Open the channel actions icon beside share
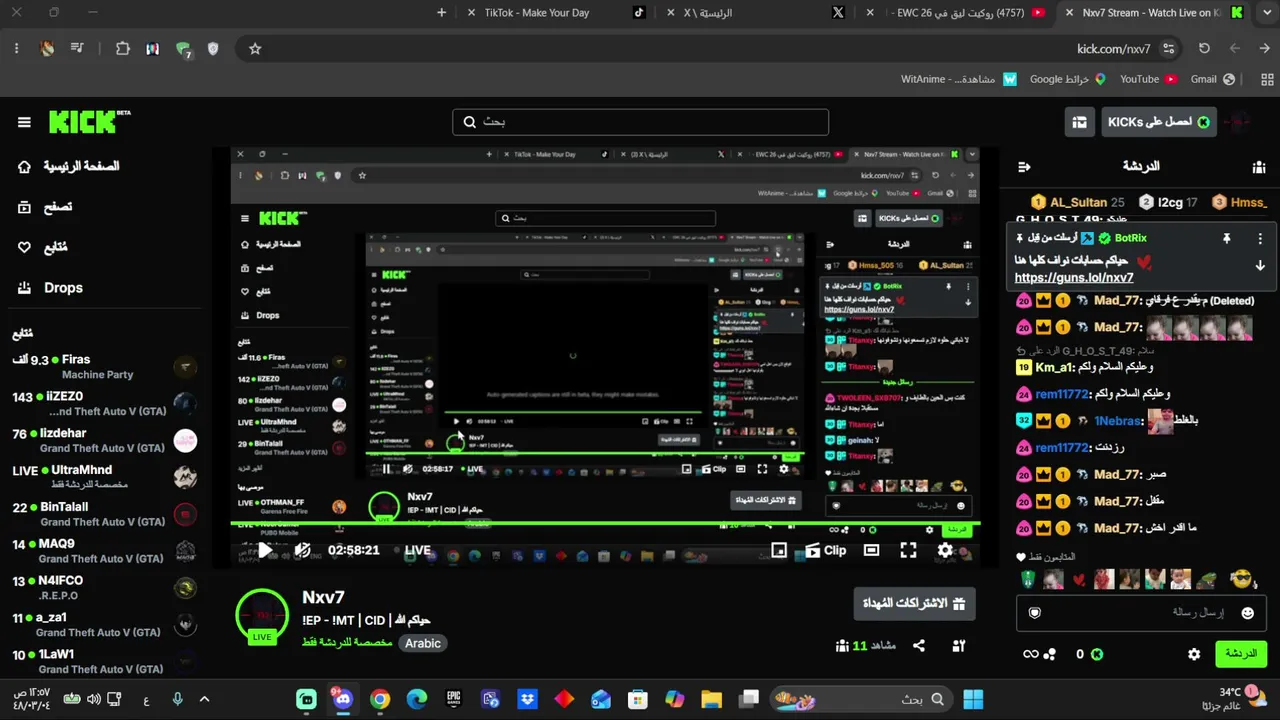This screenshot has width=1280, height=720. coord(959,646)
